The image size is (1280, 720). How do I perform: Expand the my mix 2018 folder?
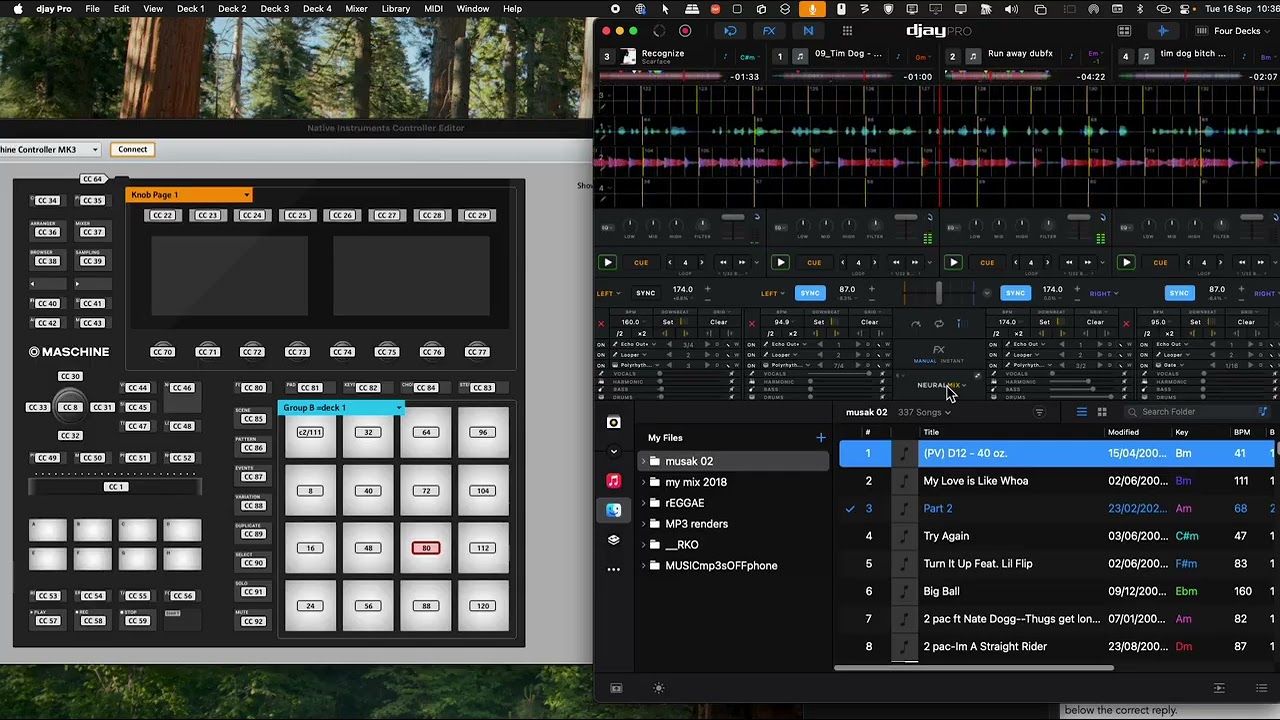click(x=644, y=482)
